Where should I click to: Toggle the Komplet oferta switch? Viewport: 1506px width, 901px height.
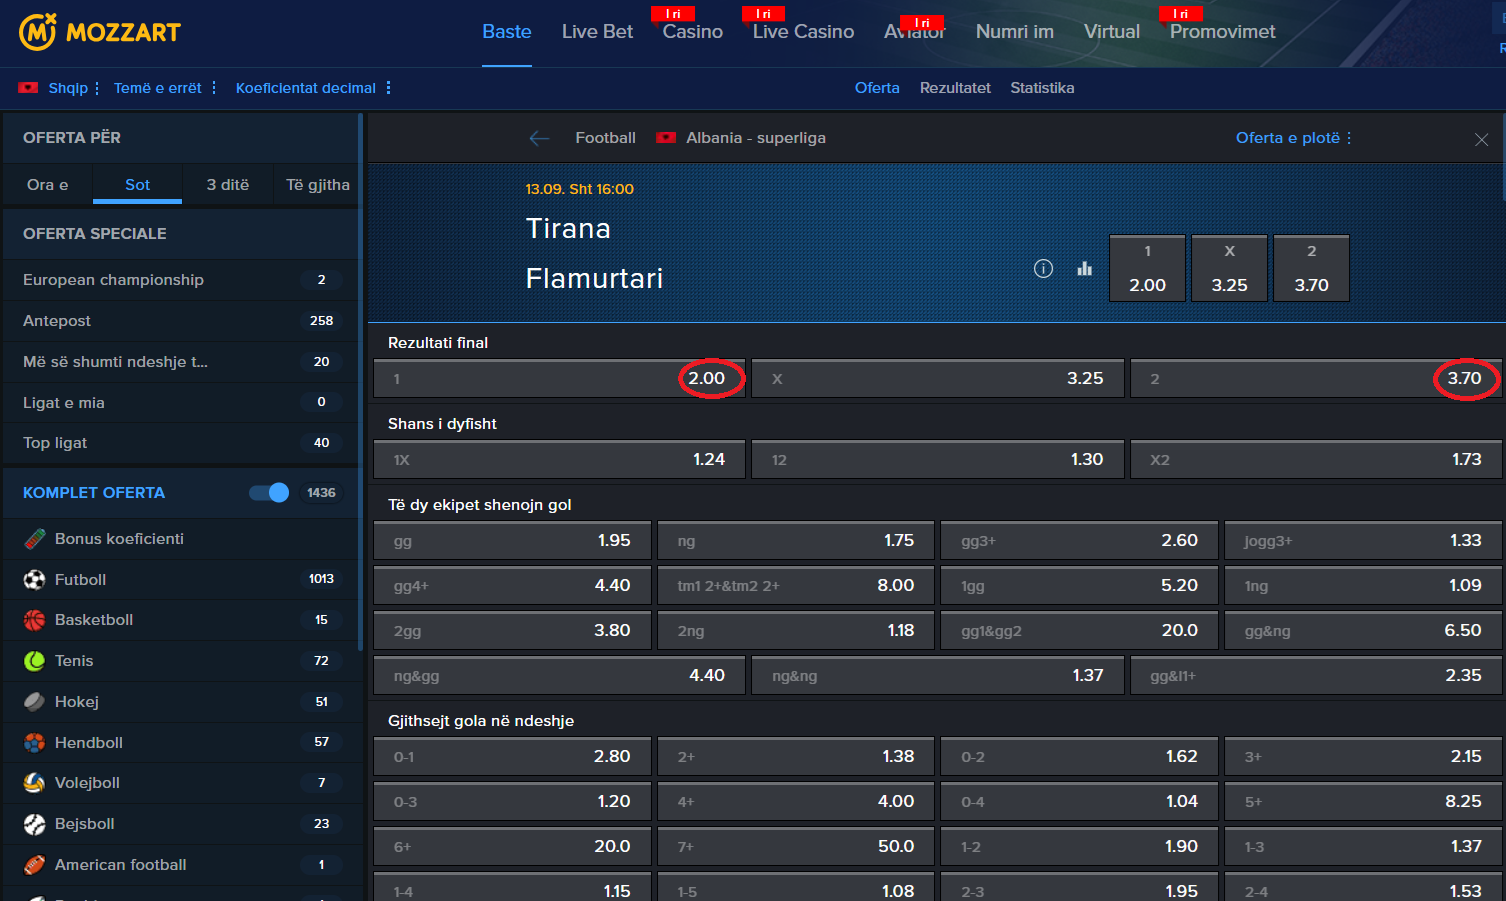[269, 492]
